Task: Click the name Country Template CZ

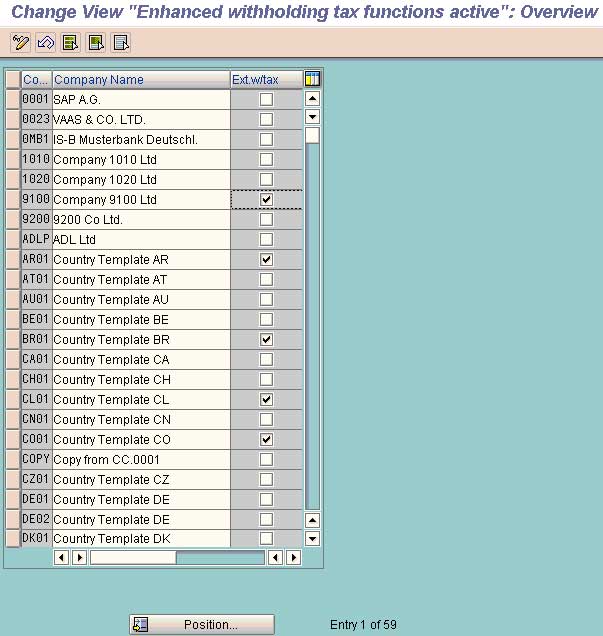Action: (x=141, y=479)
